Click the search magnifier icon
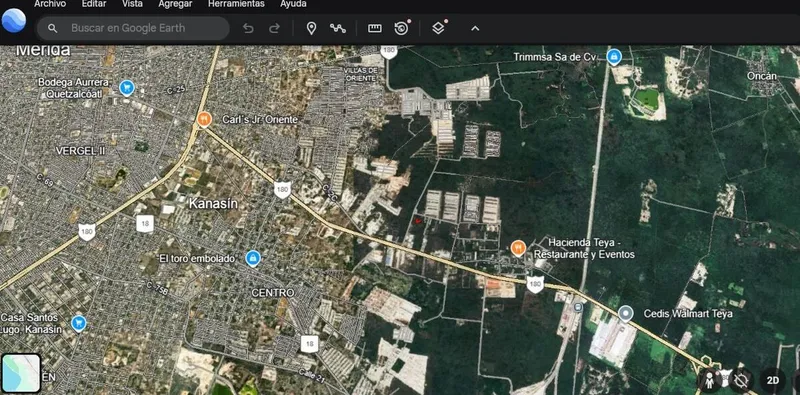The image size is (800, 395). click(53, 29)
